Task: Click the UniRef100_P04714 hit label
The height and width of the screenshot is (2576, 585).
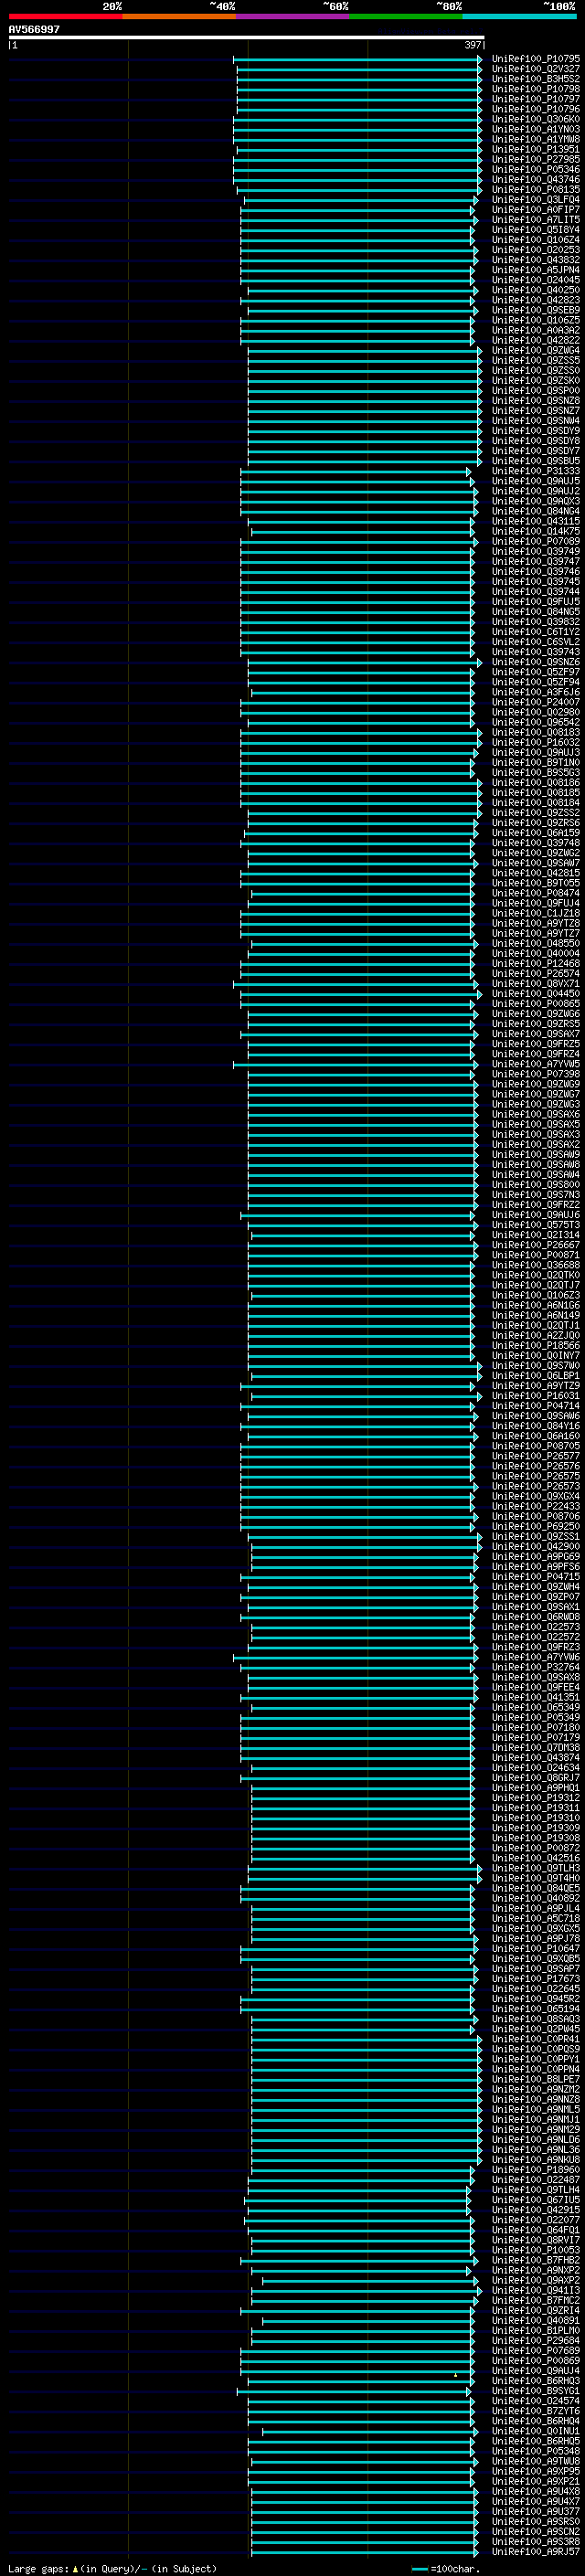Action: click(x=536, y=1406)
